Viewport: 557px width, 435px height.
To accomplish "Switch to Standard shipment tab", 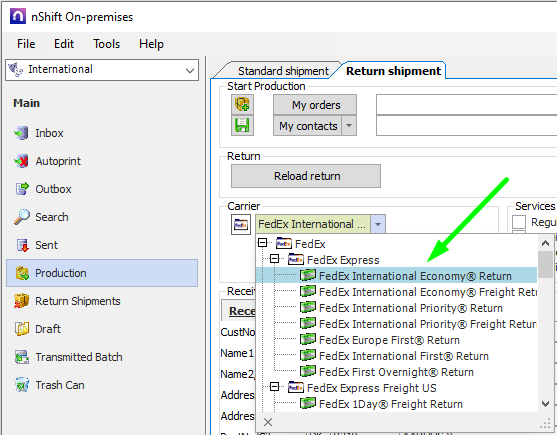I will coord(283,71).
